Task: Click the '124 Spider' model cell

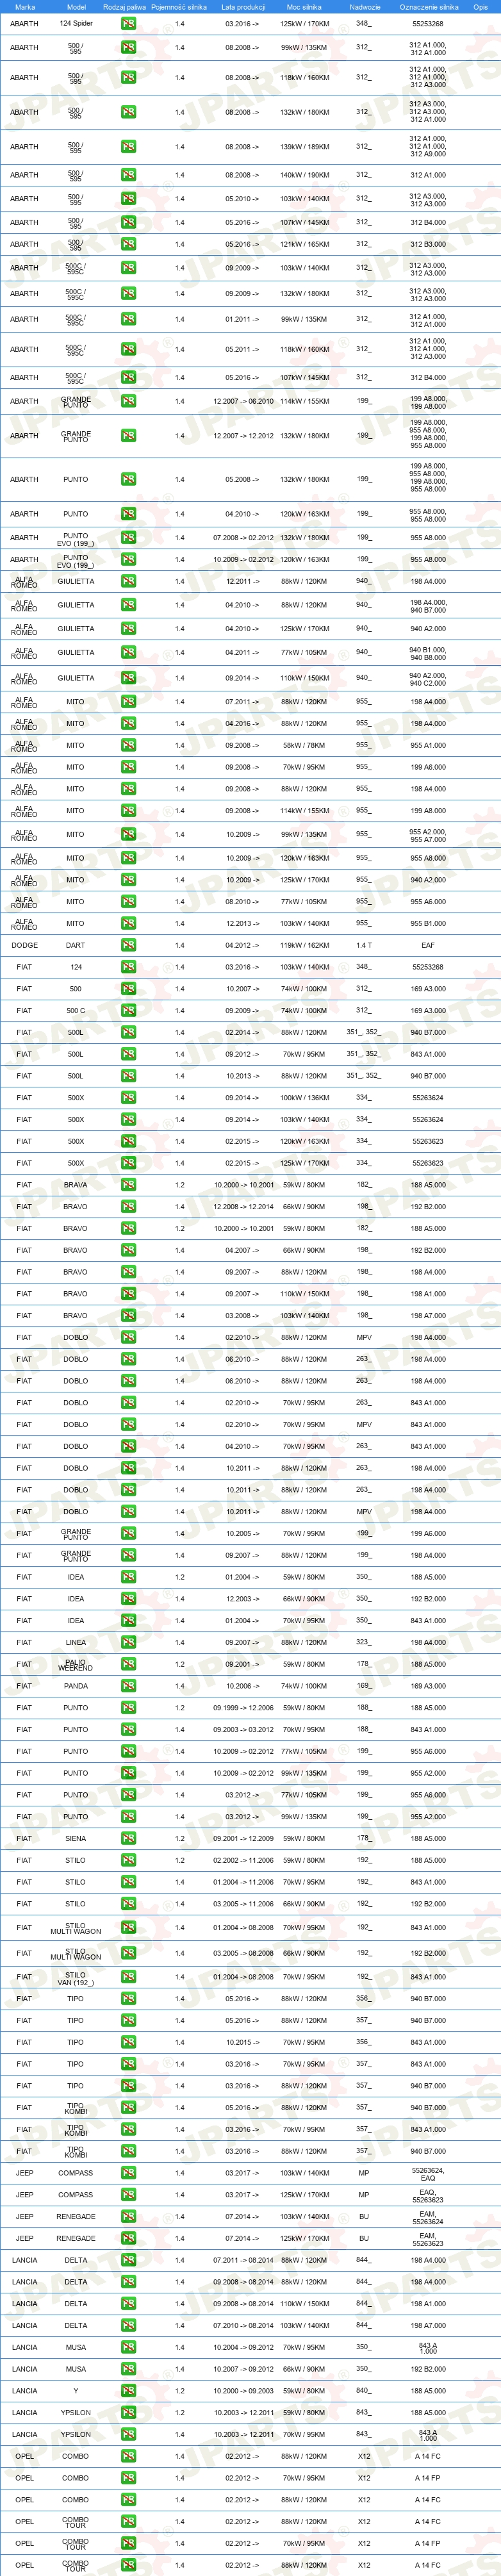Action: coord(76,23)
